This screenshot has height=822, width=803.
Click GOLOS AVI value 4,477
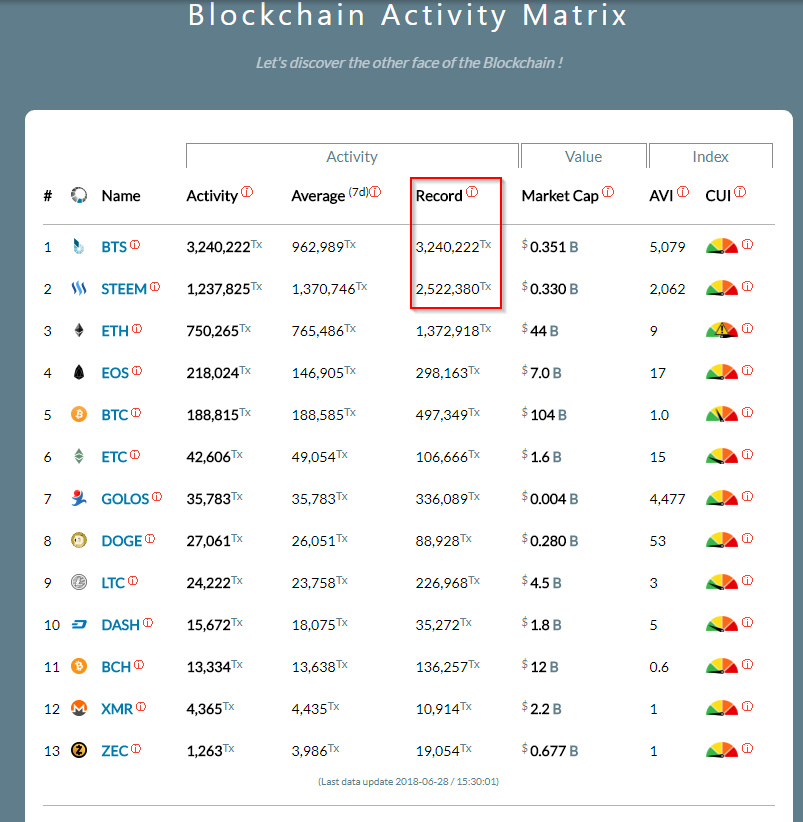[667, 499]
